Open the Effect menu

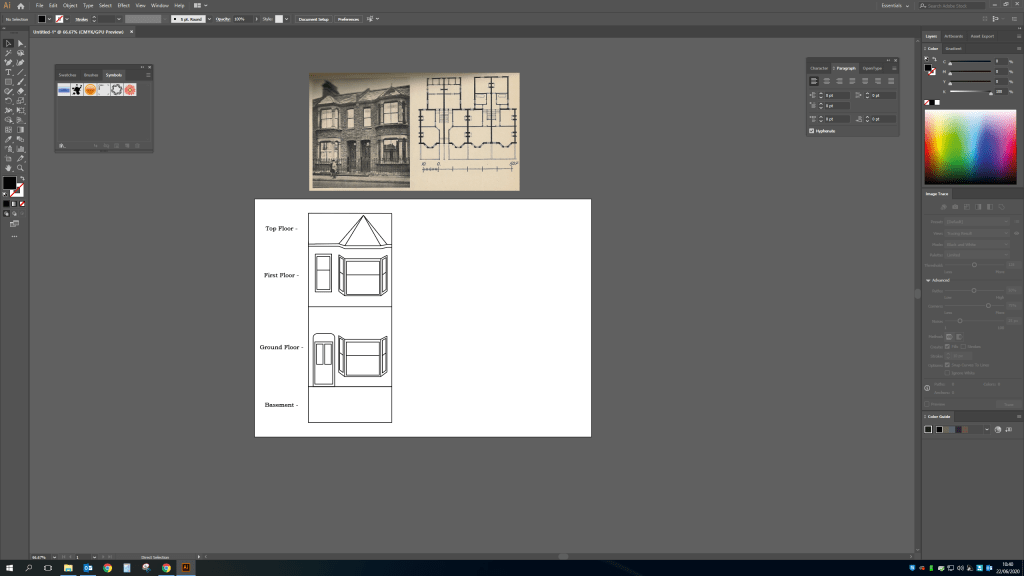(123, 6)
